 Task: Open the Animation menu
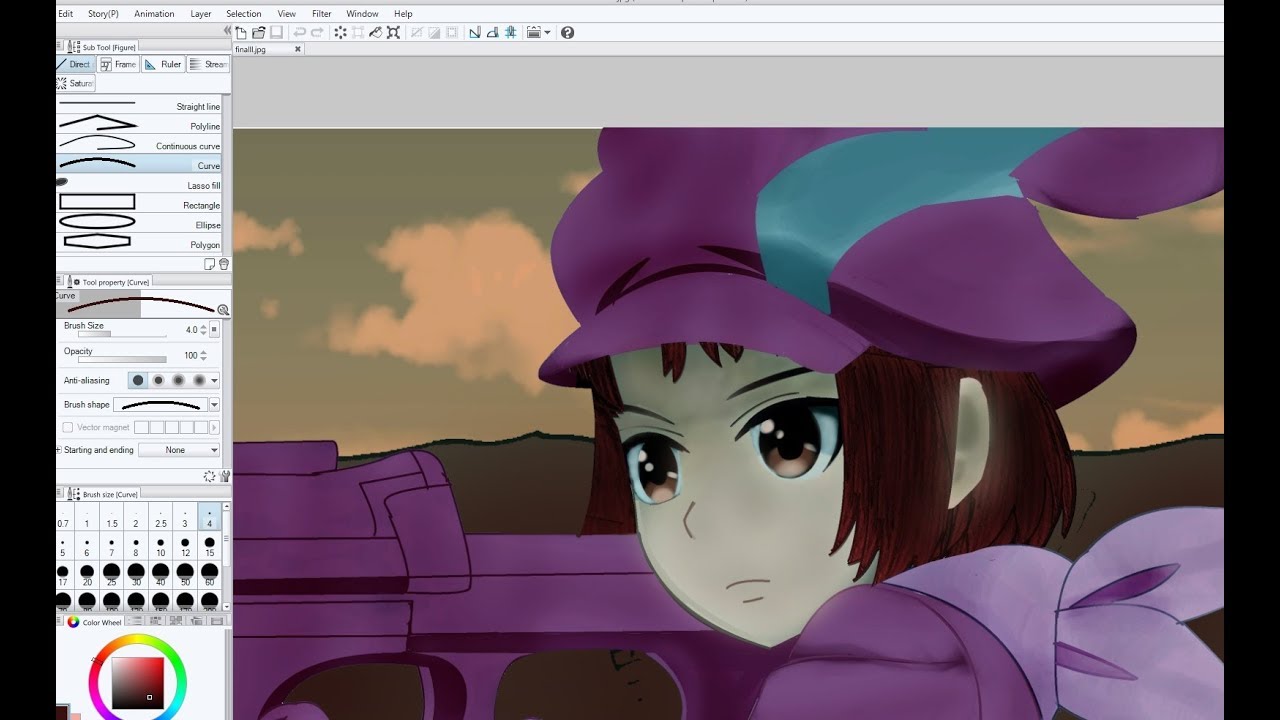(x=153, y=13)
